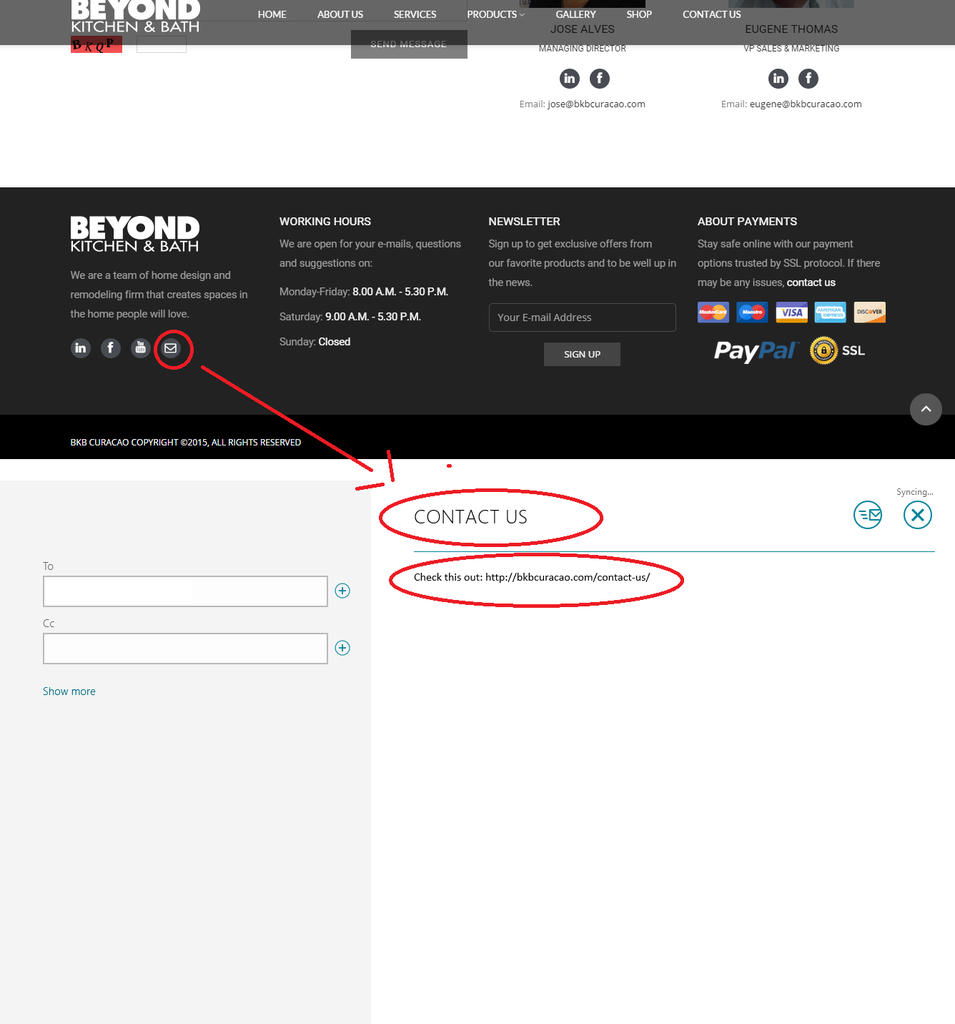Click the send mail icon
Viewport: 955px width, 1024px height.
click(x=867, y=515)
